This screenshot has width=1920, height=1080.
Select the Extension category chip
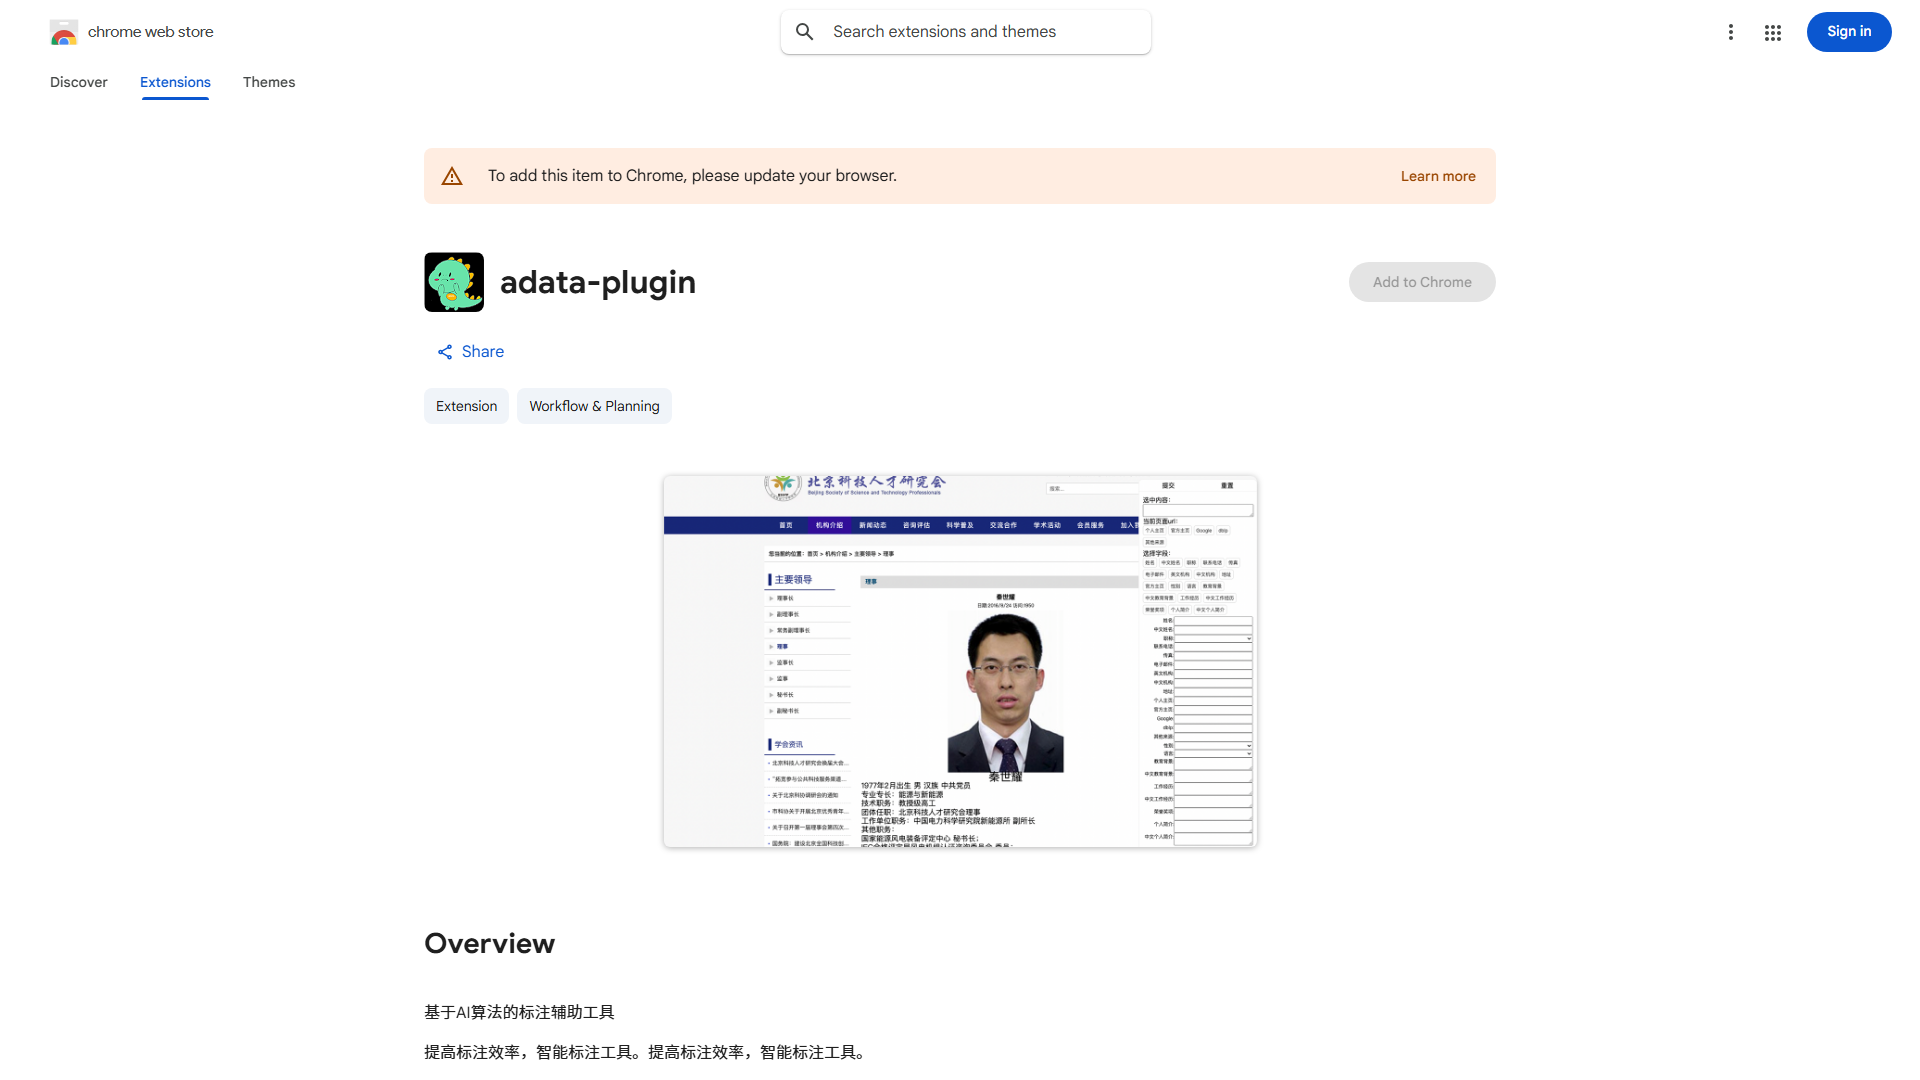point(466,406)
